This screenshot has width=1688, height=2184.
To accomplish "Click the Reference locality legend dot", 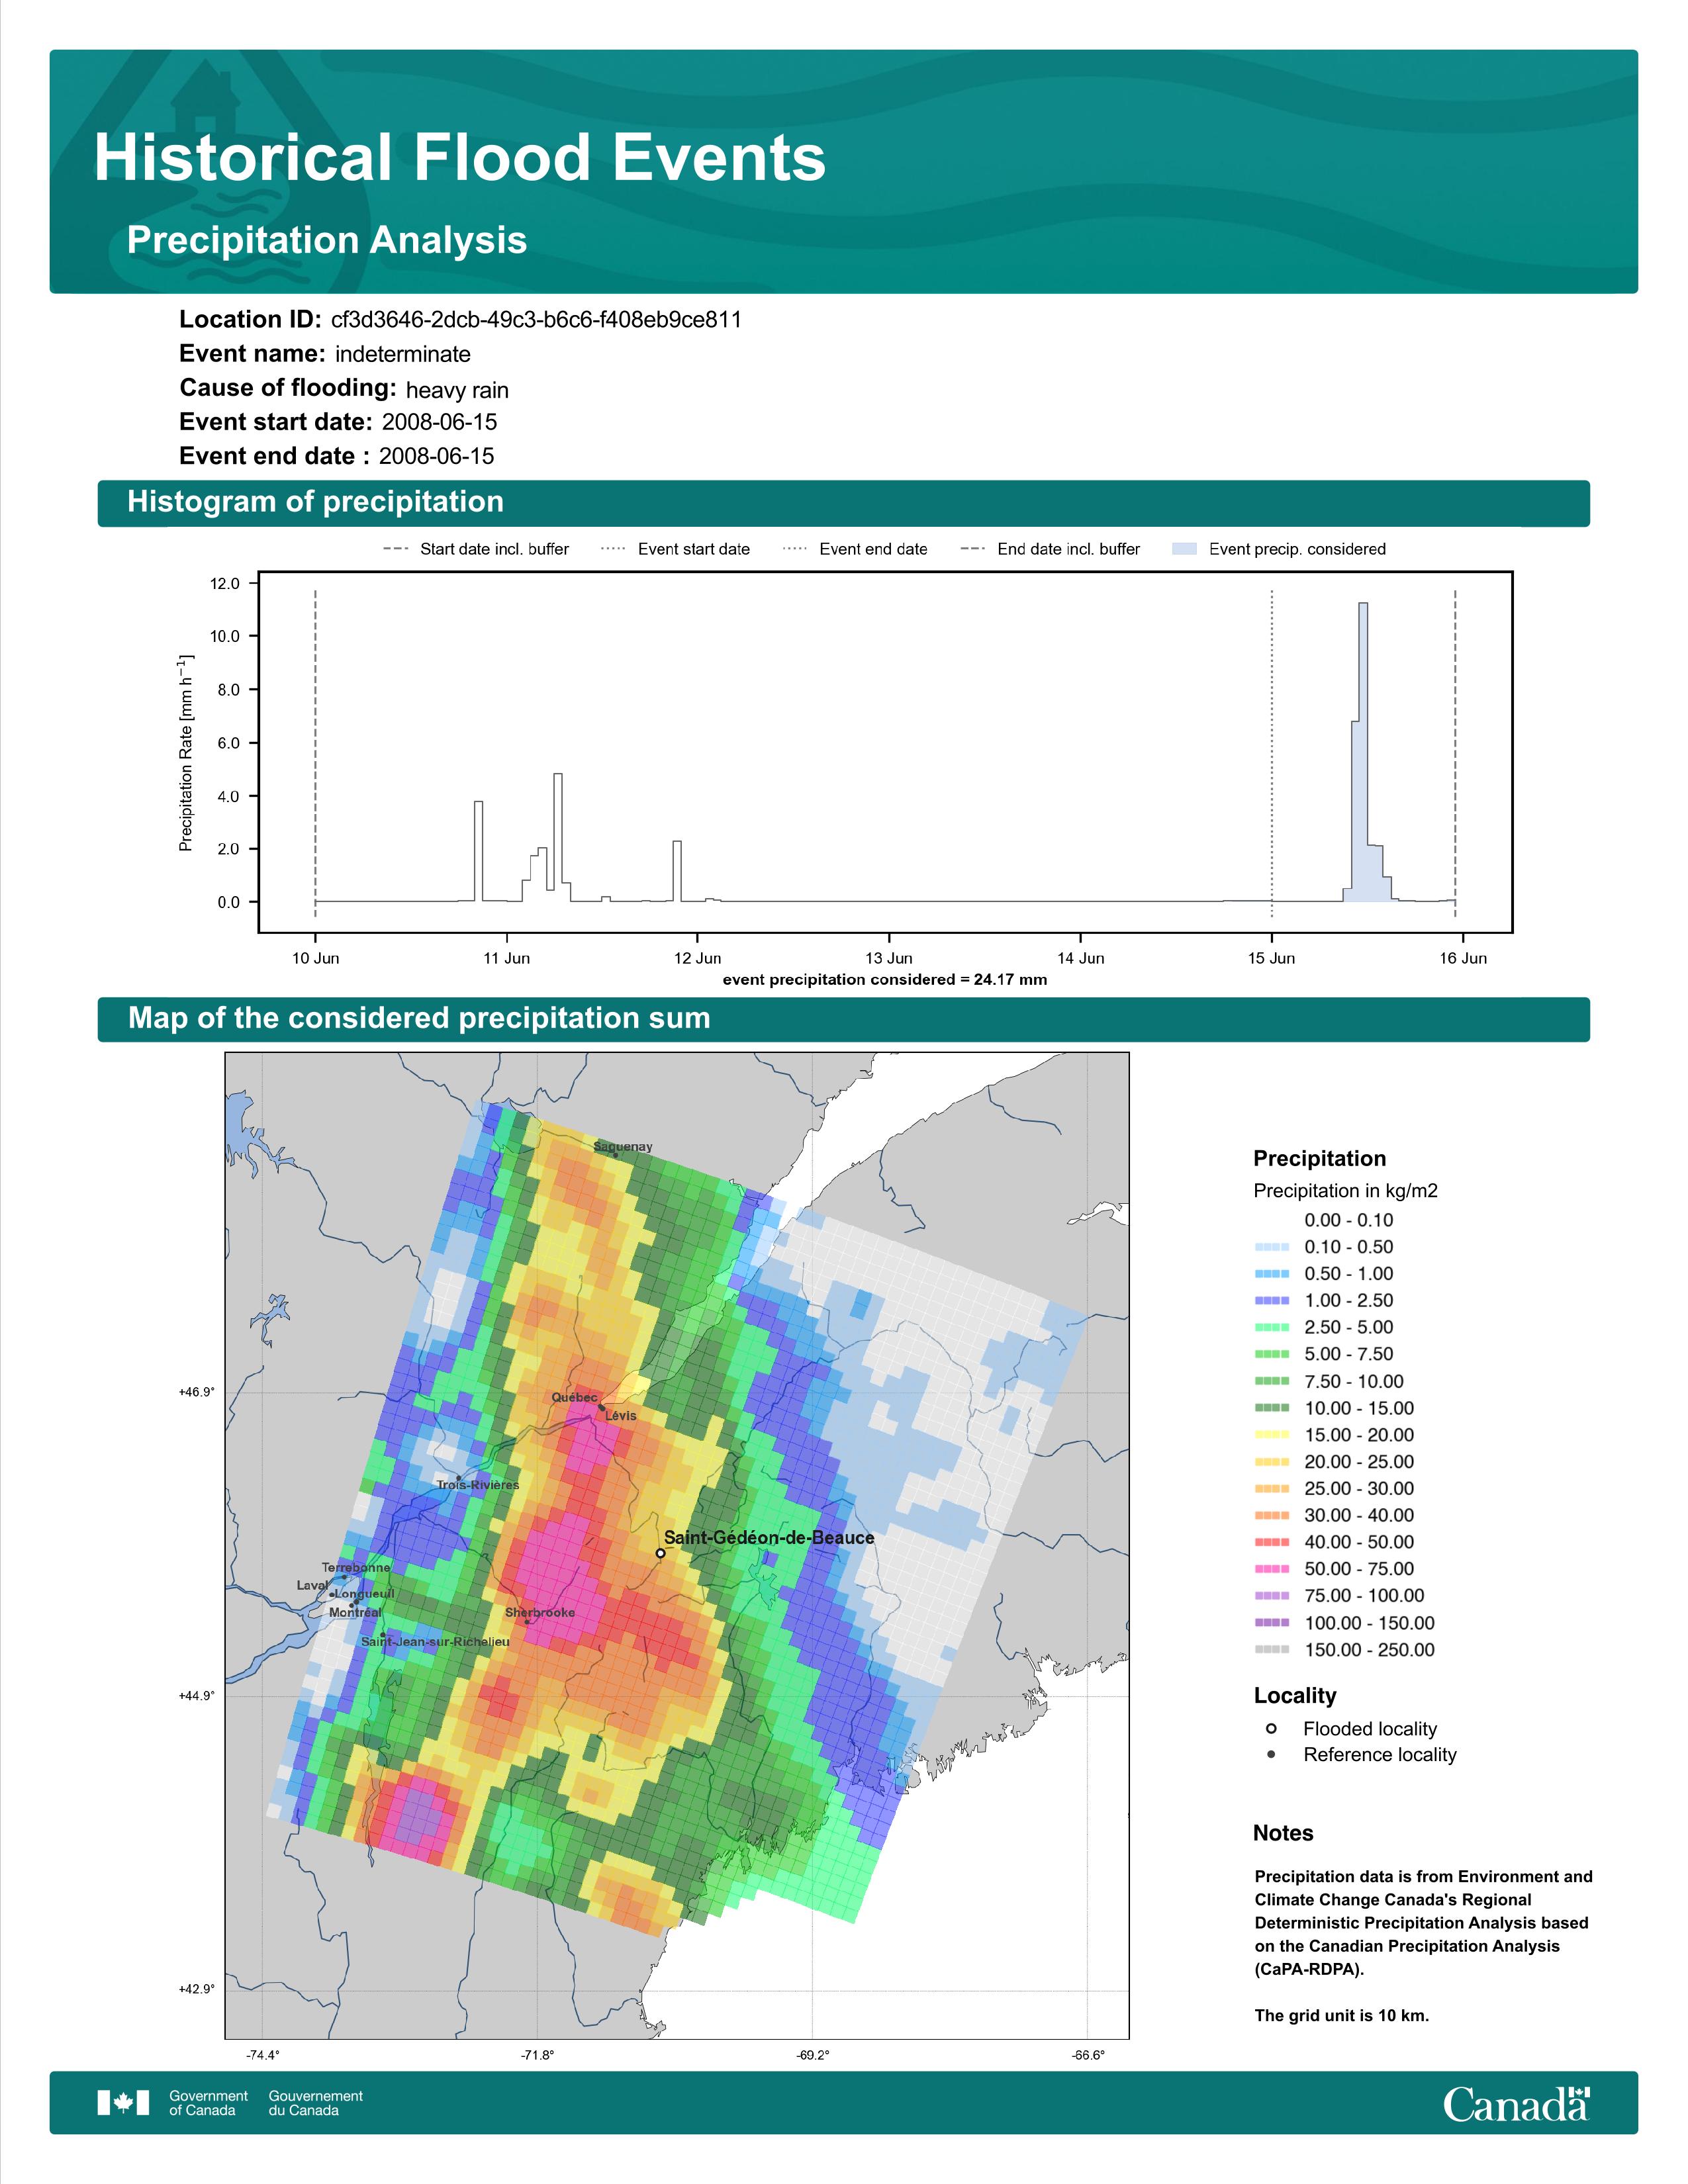I will [1271, 1754].
